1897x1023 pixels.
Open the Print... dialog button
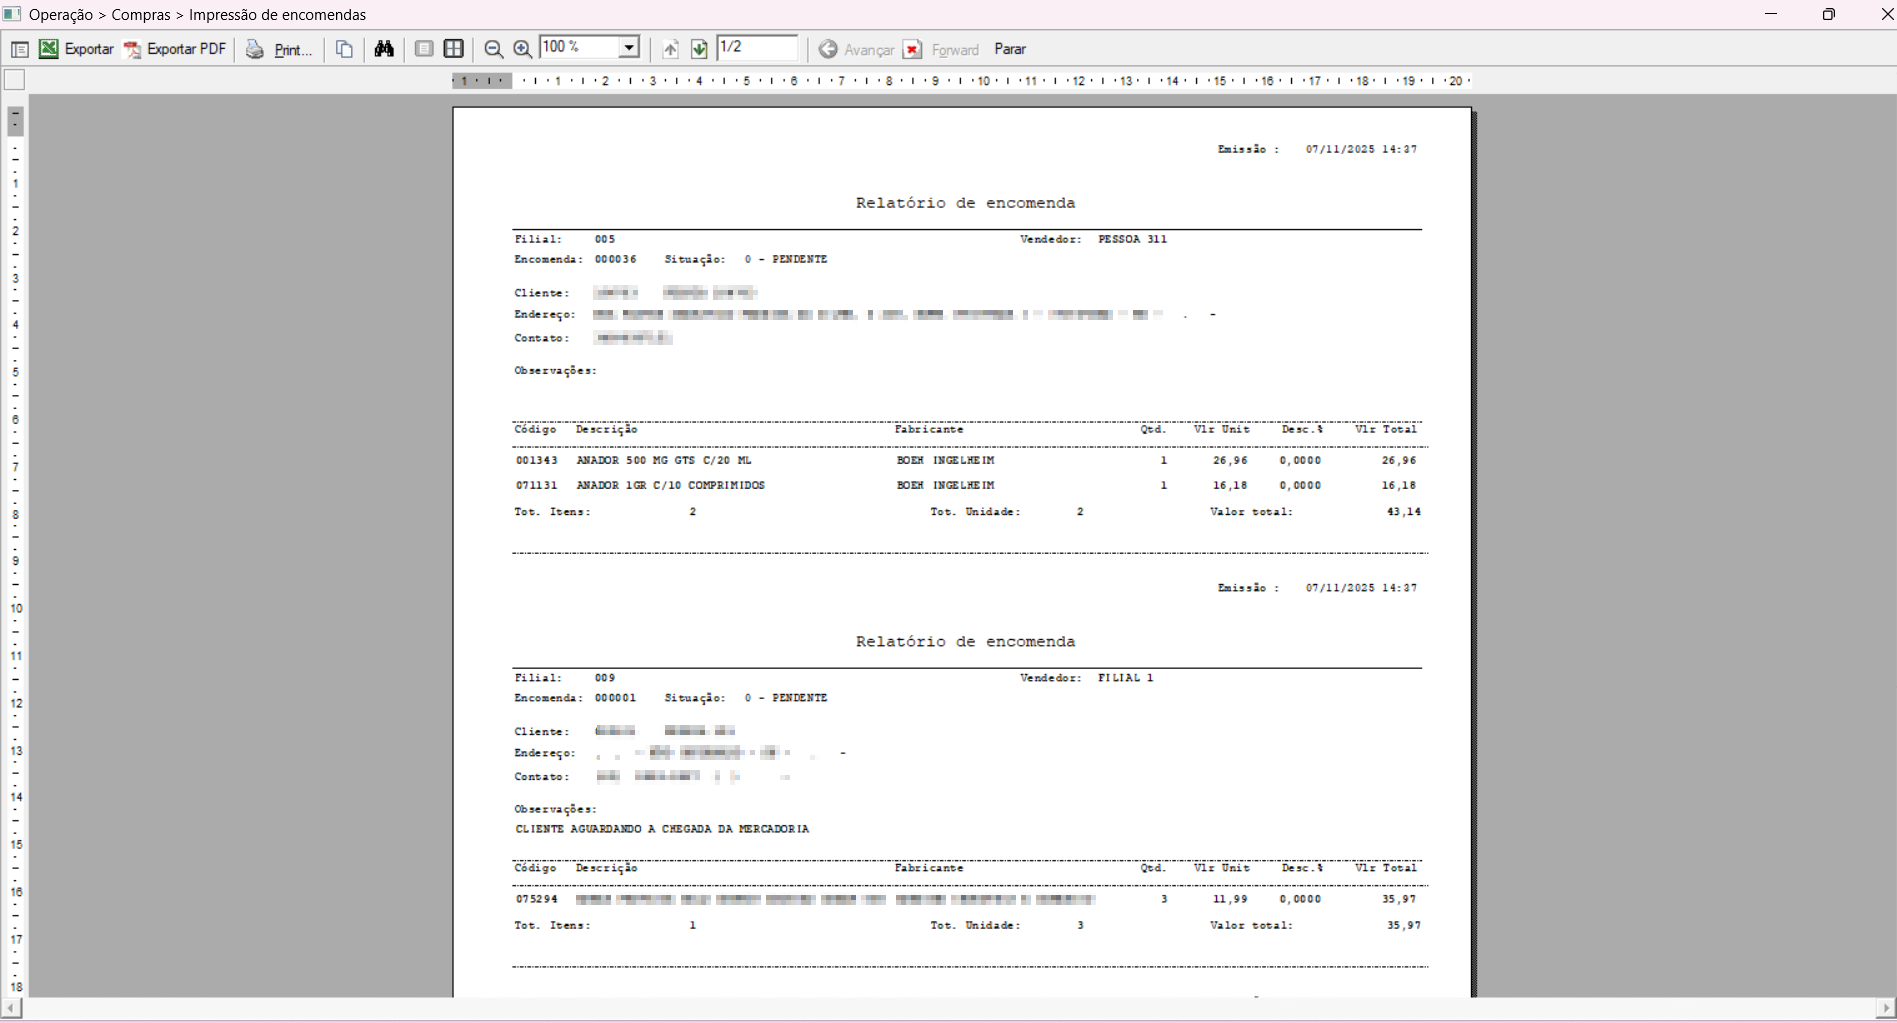pyautogui.click(x=293, y=50)
